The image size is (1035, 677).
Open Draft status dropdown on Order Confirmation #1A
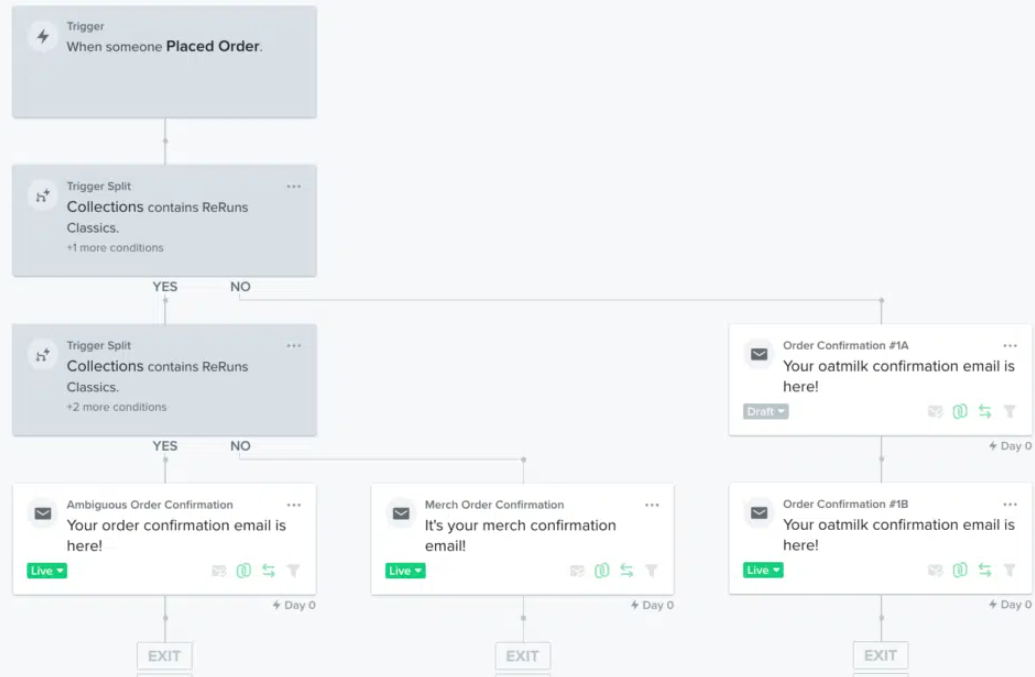coord(766,411)
